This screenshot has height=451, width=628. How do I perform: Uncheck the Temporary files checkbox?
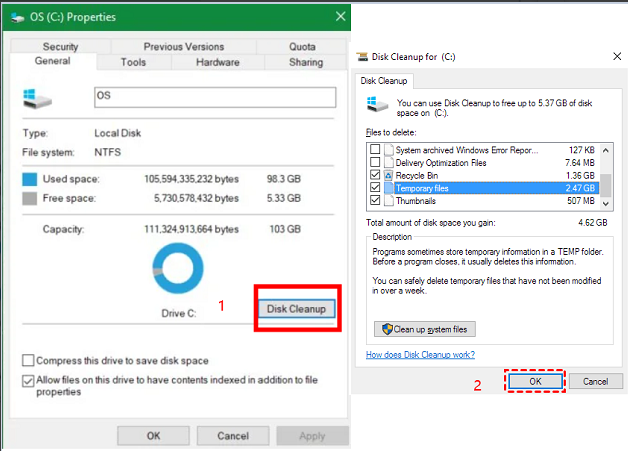click(374, 187)
